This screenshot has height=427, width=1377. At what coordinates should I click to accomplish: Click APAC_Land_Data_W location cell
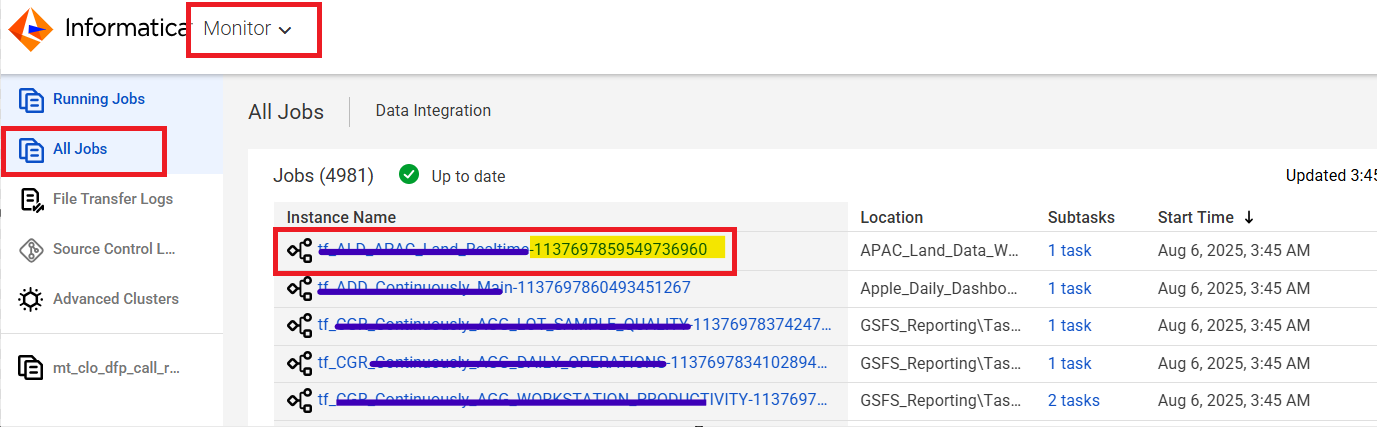(x=939, y=251)
